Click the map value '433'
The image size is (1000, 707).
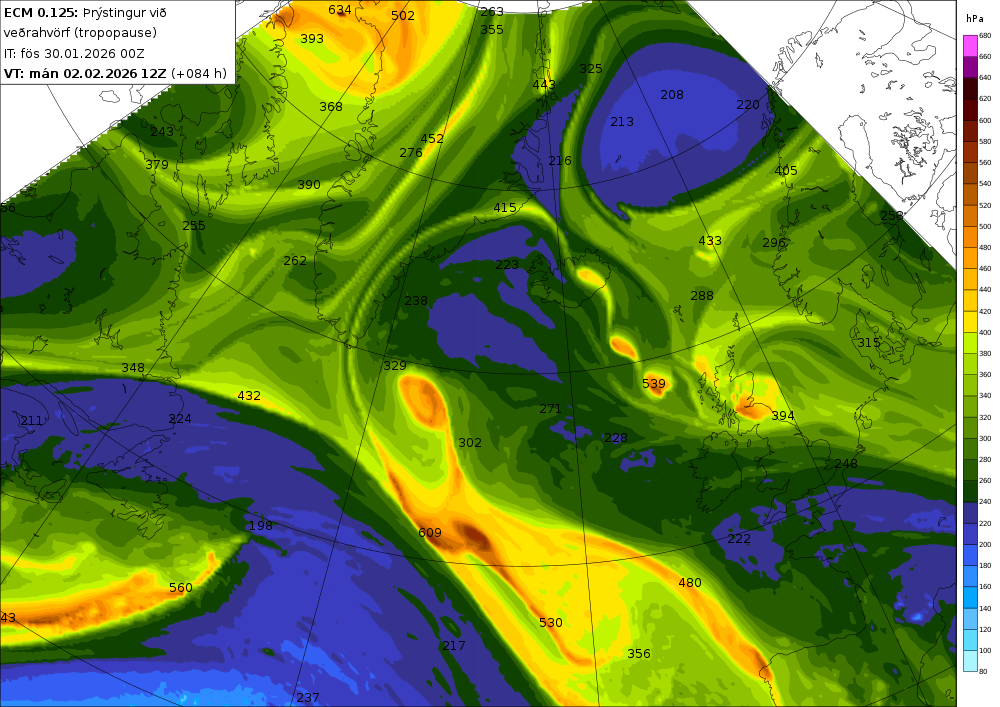point(710,241)
